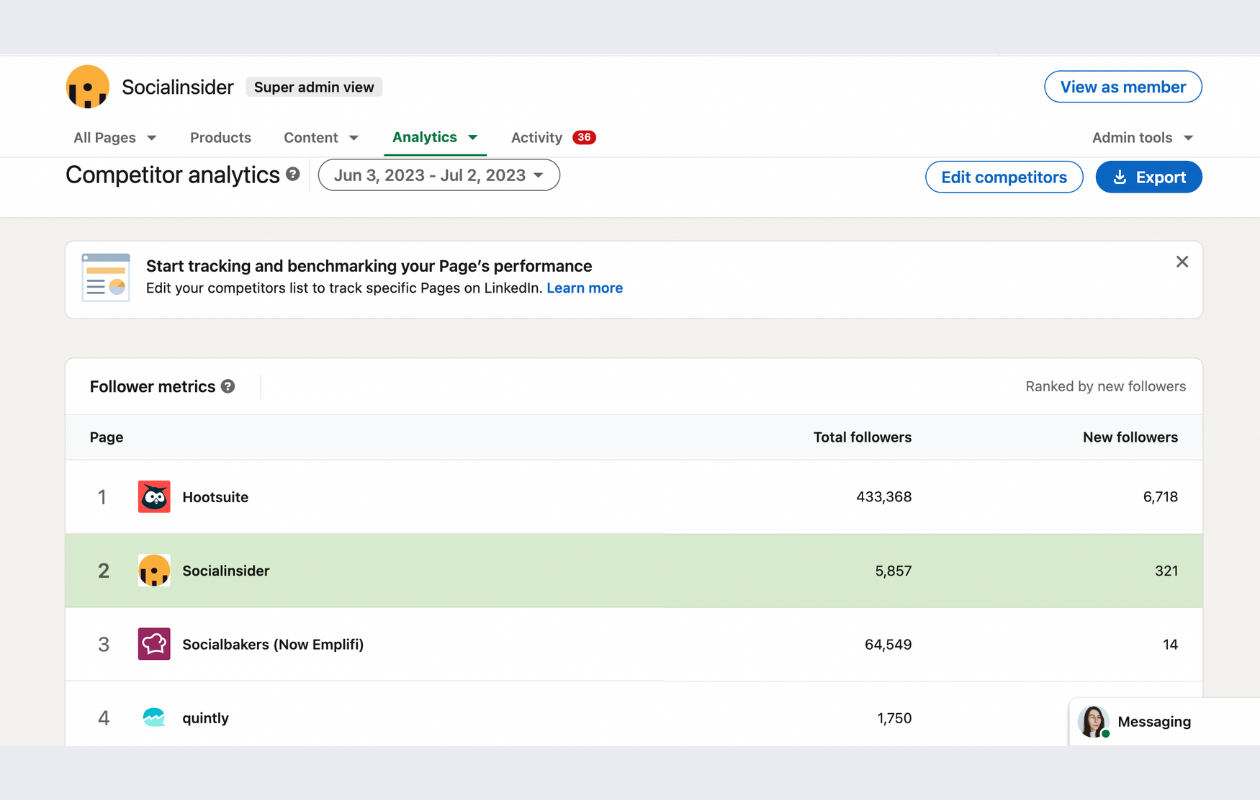The height and width of the screenshot is (800, 1260).
Task: Export the competitor analytics
Action: pyautogui.click(x=1149, y=177)
